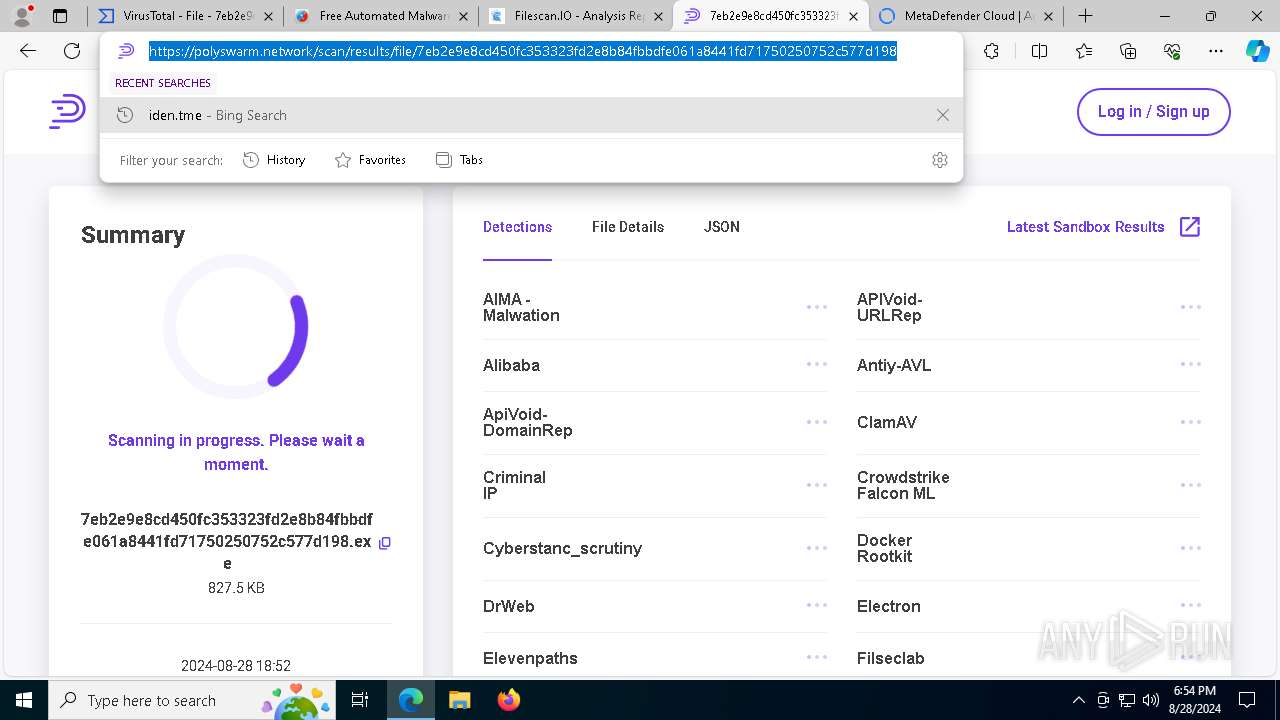
Task: Open a new browser tab
Action: pyautogui.click(x=1085, y=16)
